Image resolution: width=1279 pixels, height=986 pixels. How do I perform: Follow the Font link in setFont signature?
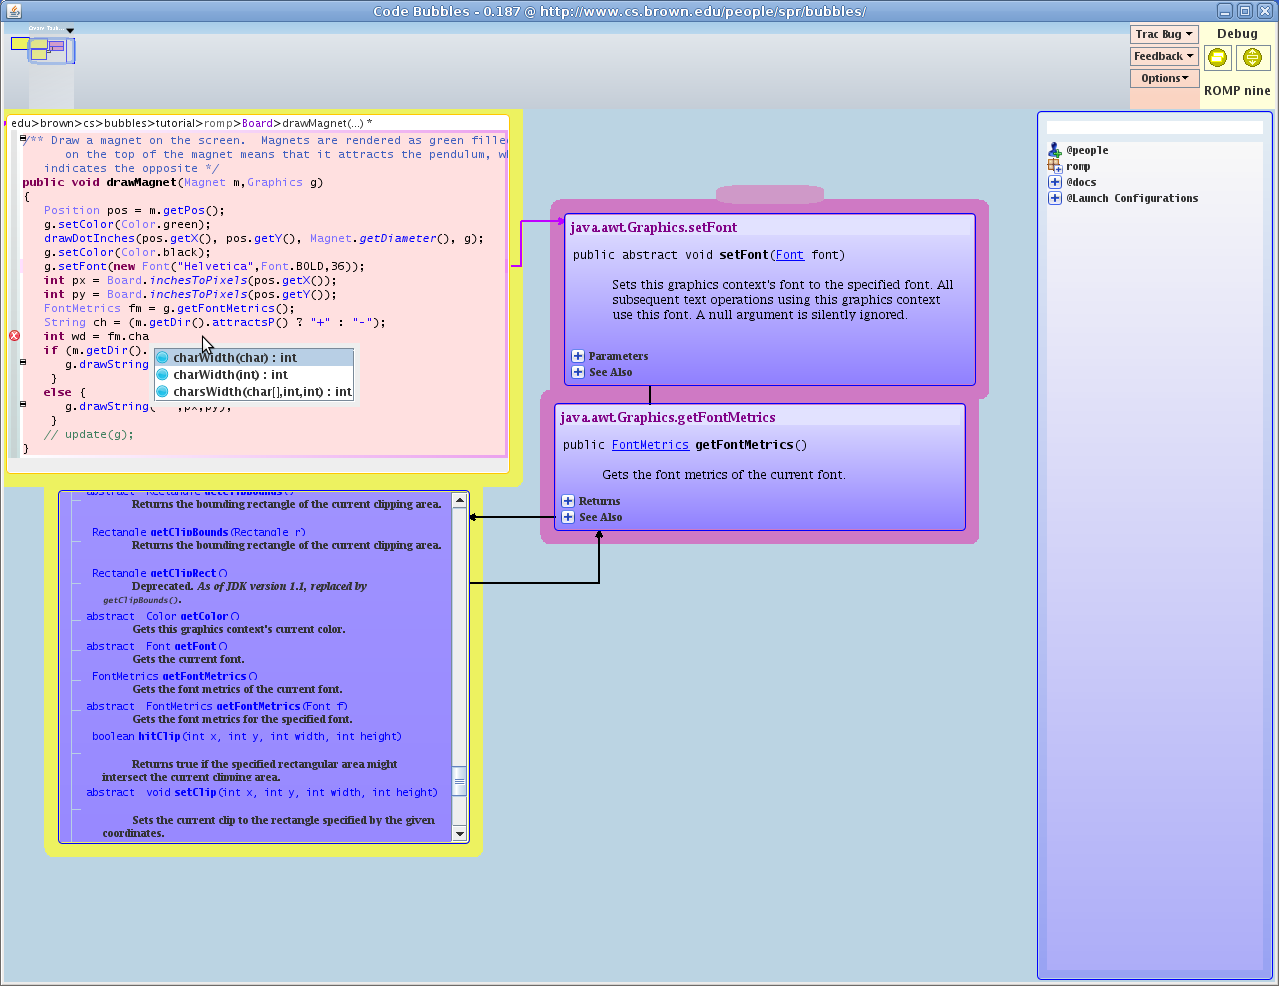[789, 255]
